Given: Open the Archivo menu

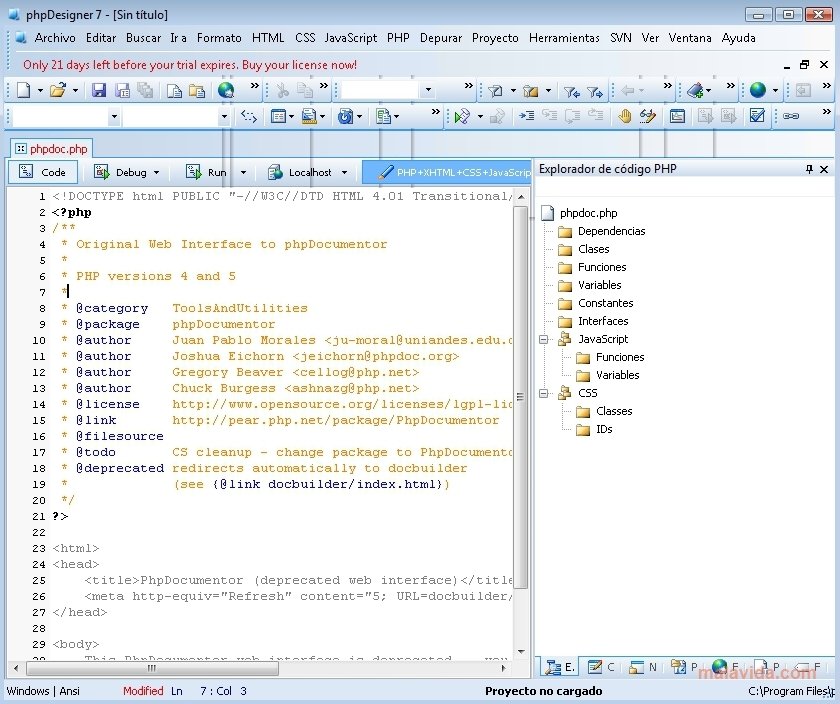Looking at the screenshot, I should [55, 38].
